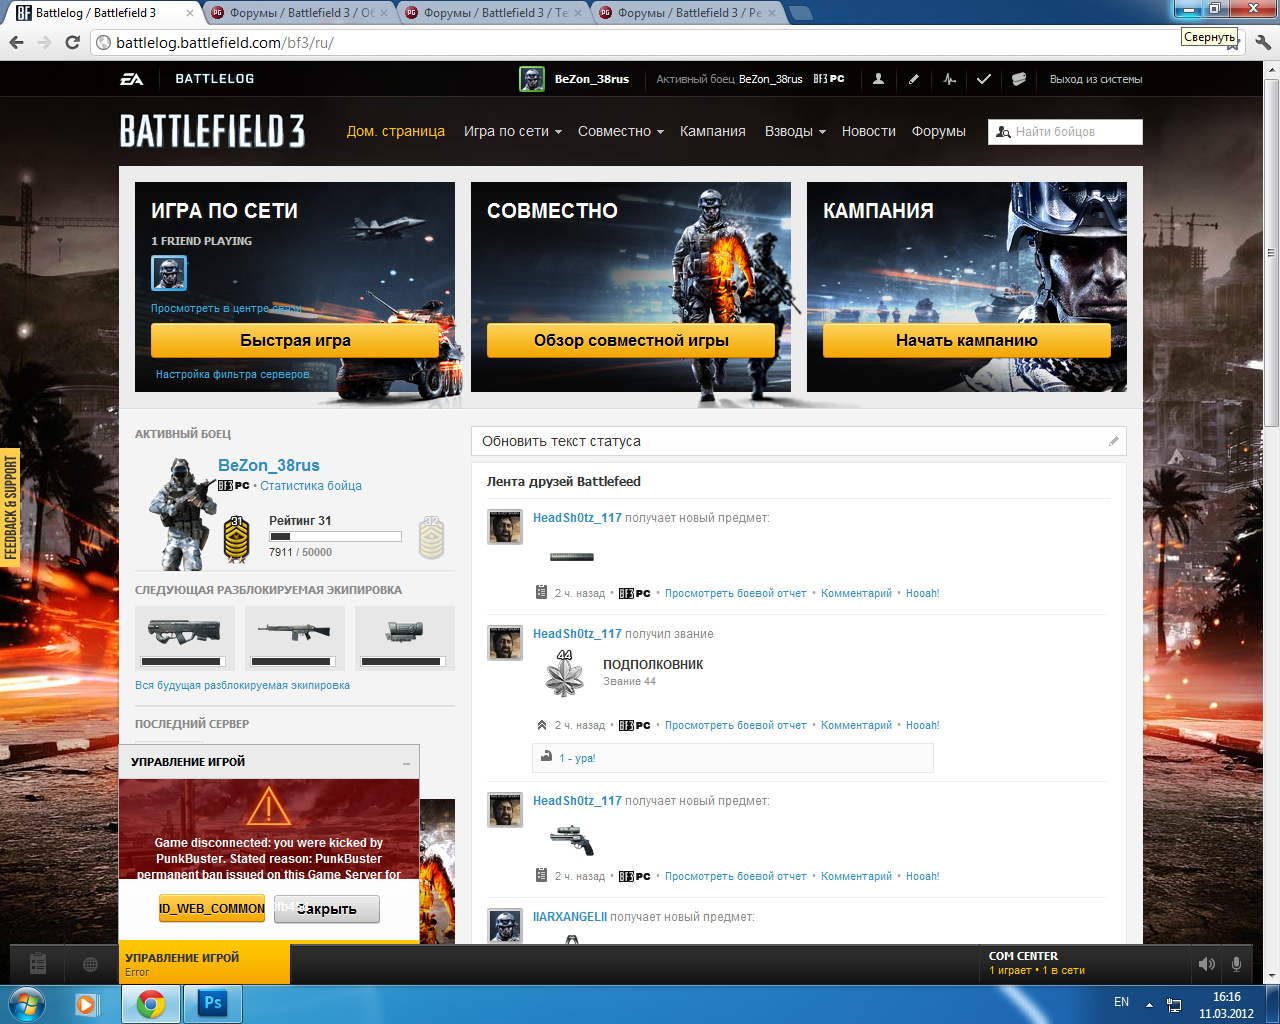Click the pencil edit icon in header
Screen dimensions: 1280x1024
(x=913, y=79)
